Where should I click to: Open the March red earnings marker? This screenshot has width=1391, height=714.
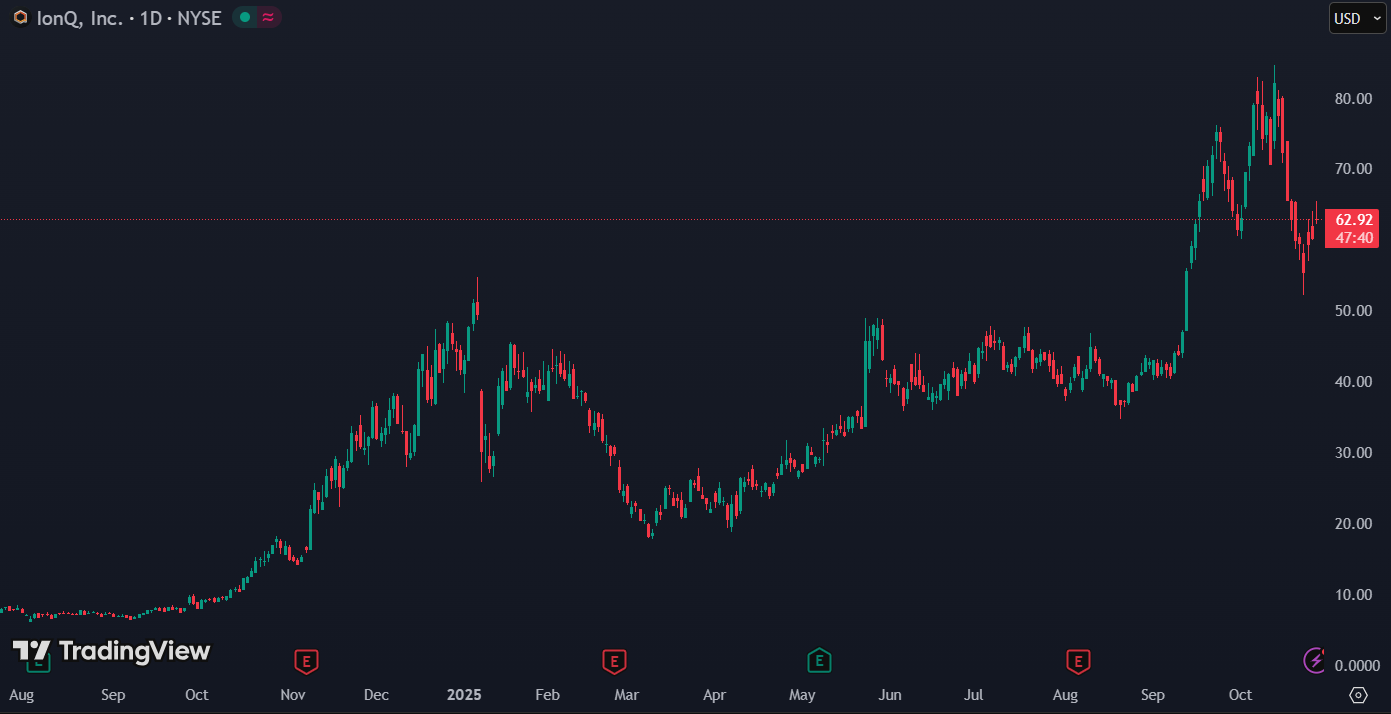614,661
